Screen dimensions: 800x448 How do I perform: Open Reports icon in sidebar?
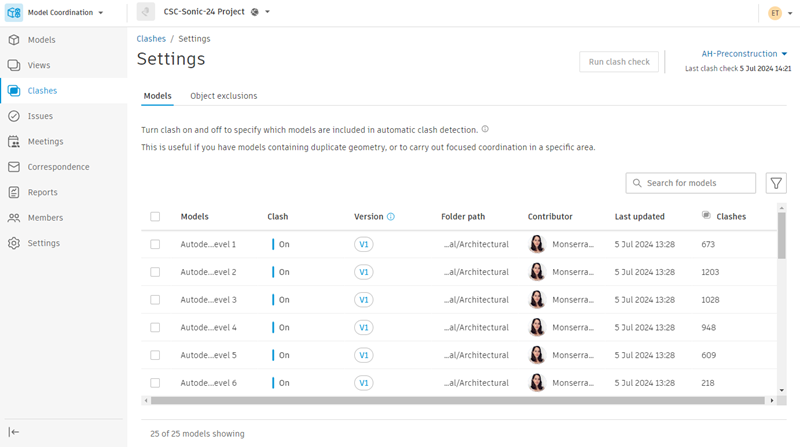point(14,192)
